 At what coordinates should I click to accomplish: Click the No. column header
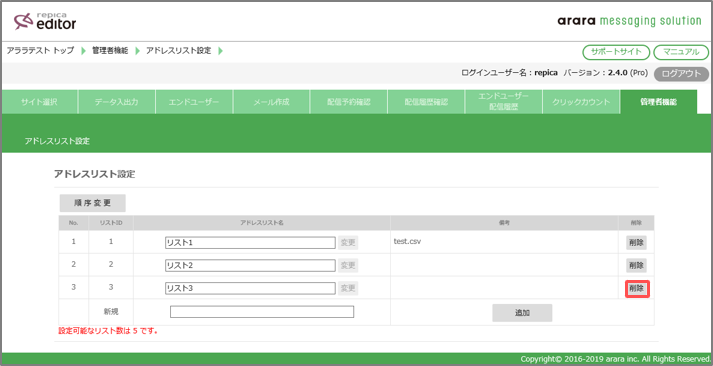pos(74,223)
